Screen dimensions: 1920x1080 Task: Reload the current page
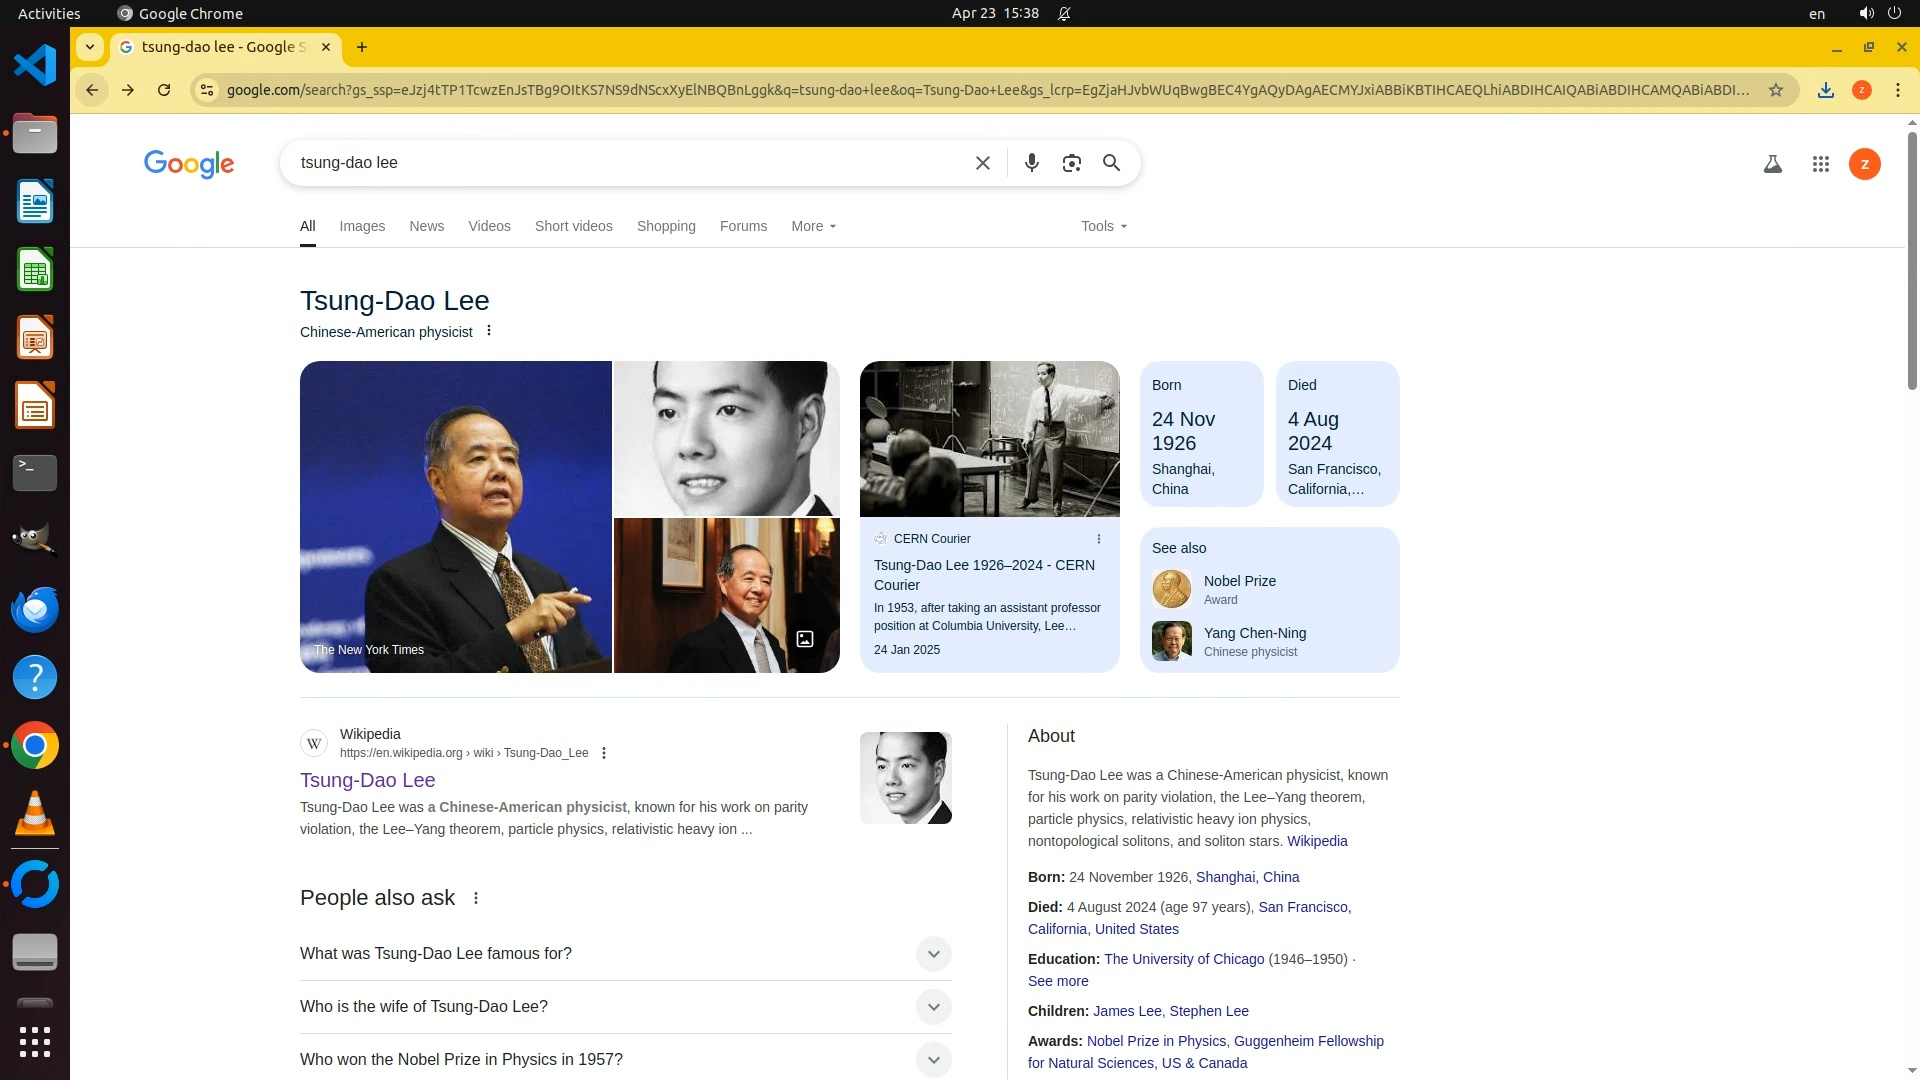164,90
